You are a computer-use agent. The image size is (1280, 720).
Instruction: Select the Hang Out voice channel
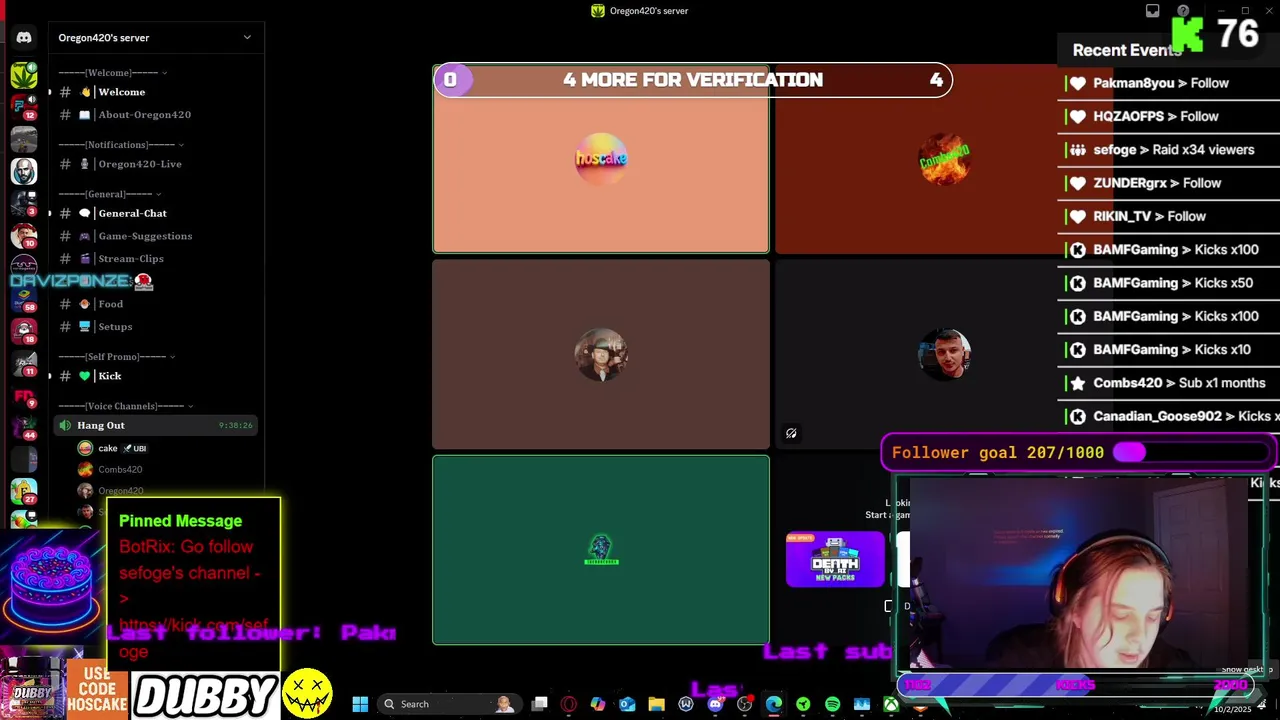click(x=155, y=425)
